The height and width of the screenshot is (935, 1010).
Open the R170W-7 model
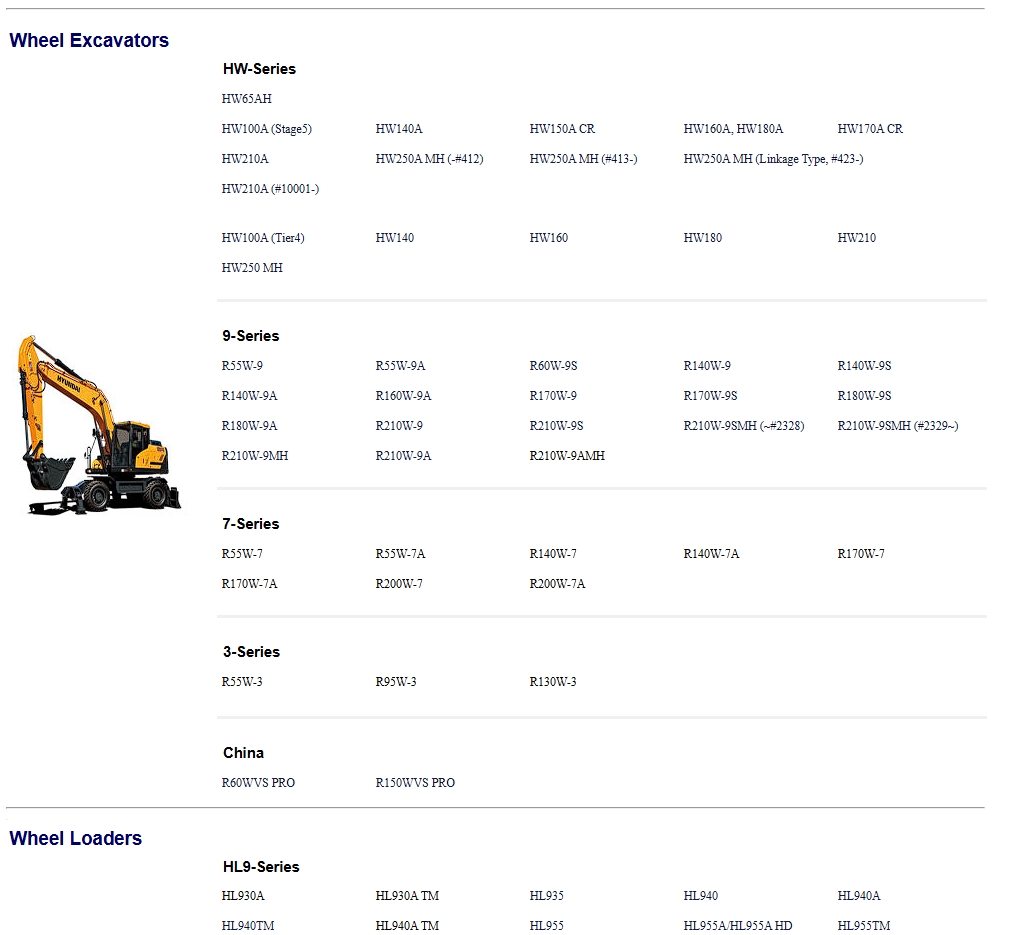tap(861, 554)
